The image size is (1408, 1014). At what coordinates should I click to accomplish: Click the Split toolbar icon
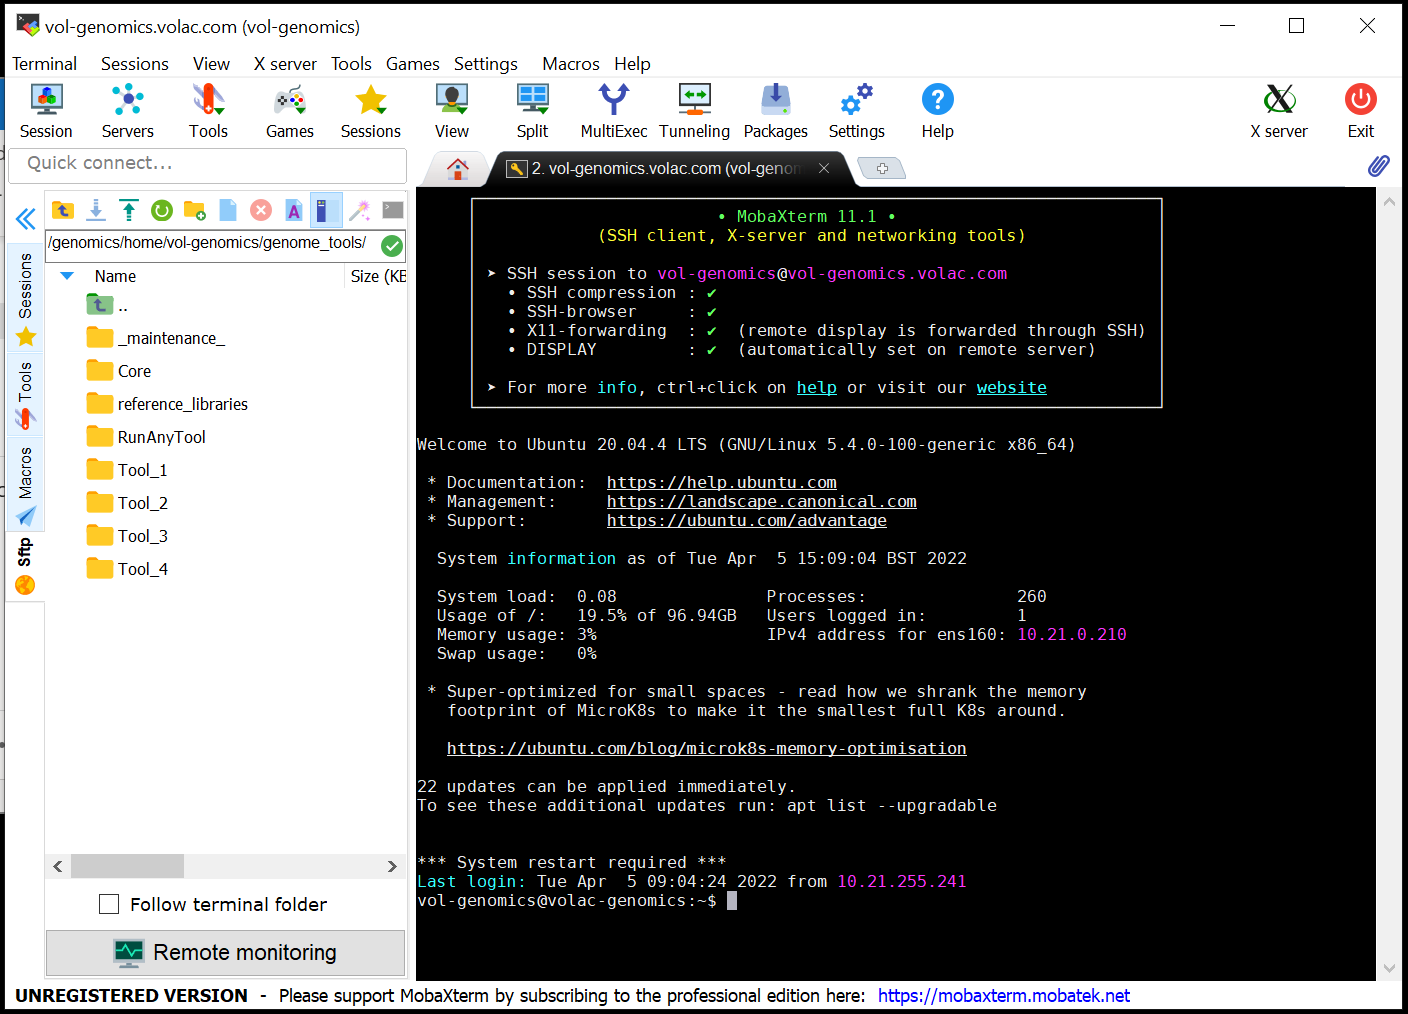click(x=532, y=111)
